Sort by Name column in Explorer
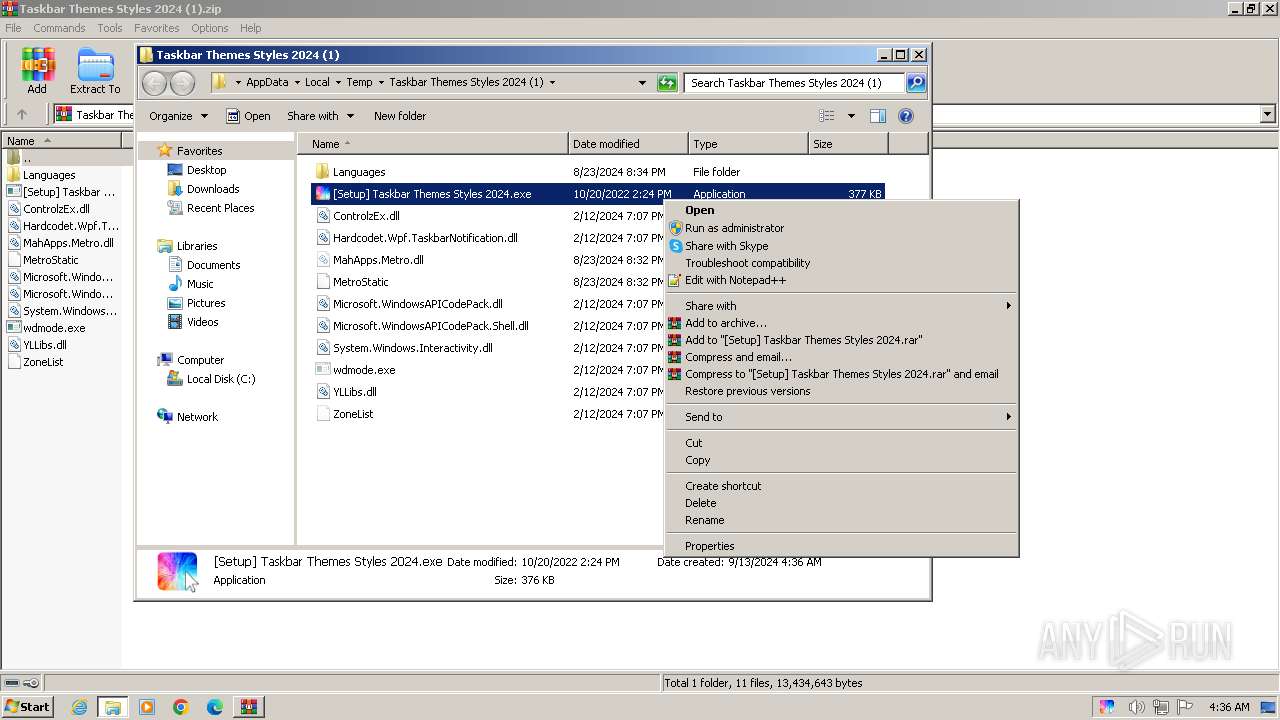 [433, 144]
